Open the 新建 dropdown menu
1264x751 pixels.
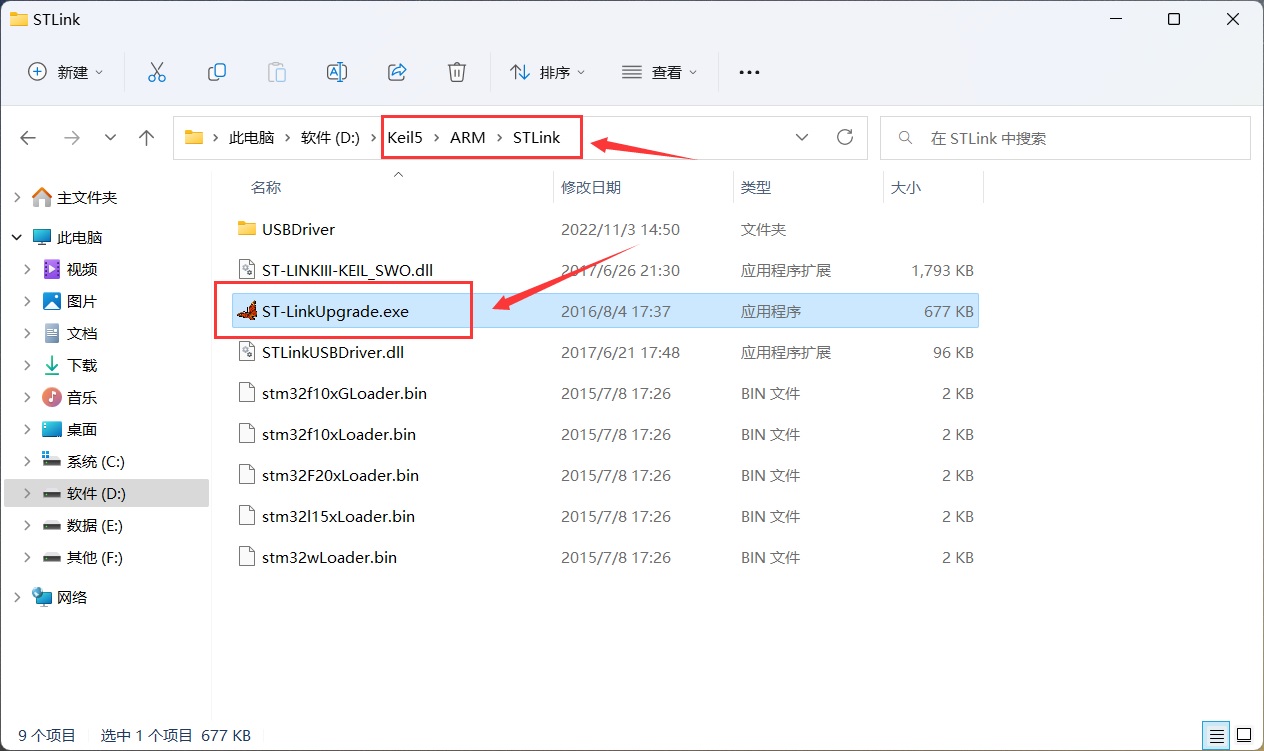pos(66,72)
